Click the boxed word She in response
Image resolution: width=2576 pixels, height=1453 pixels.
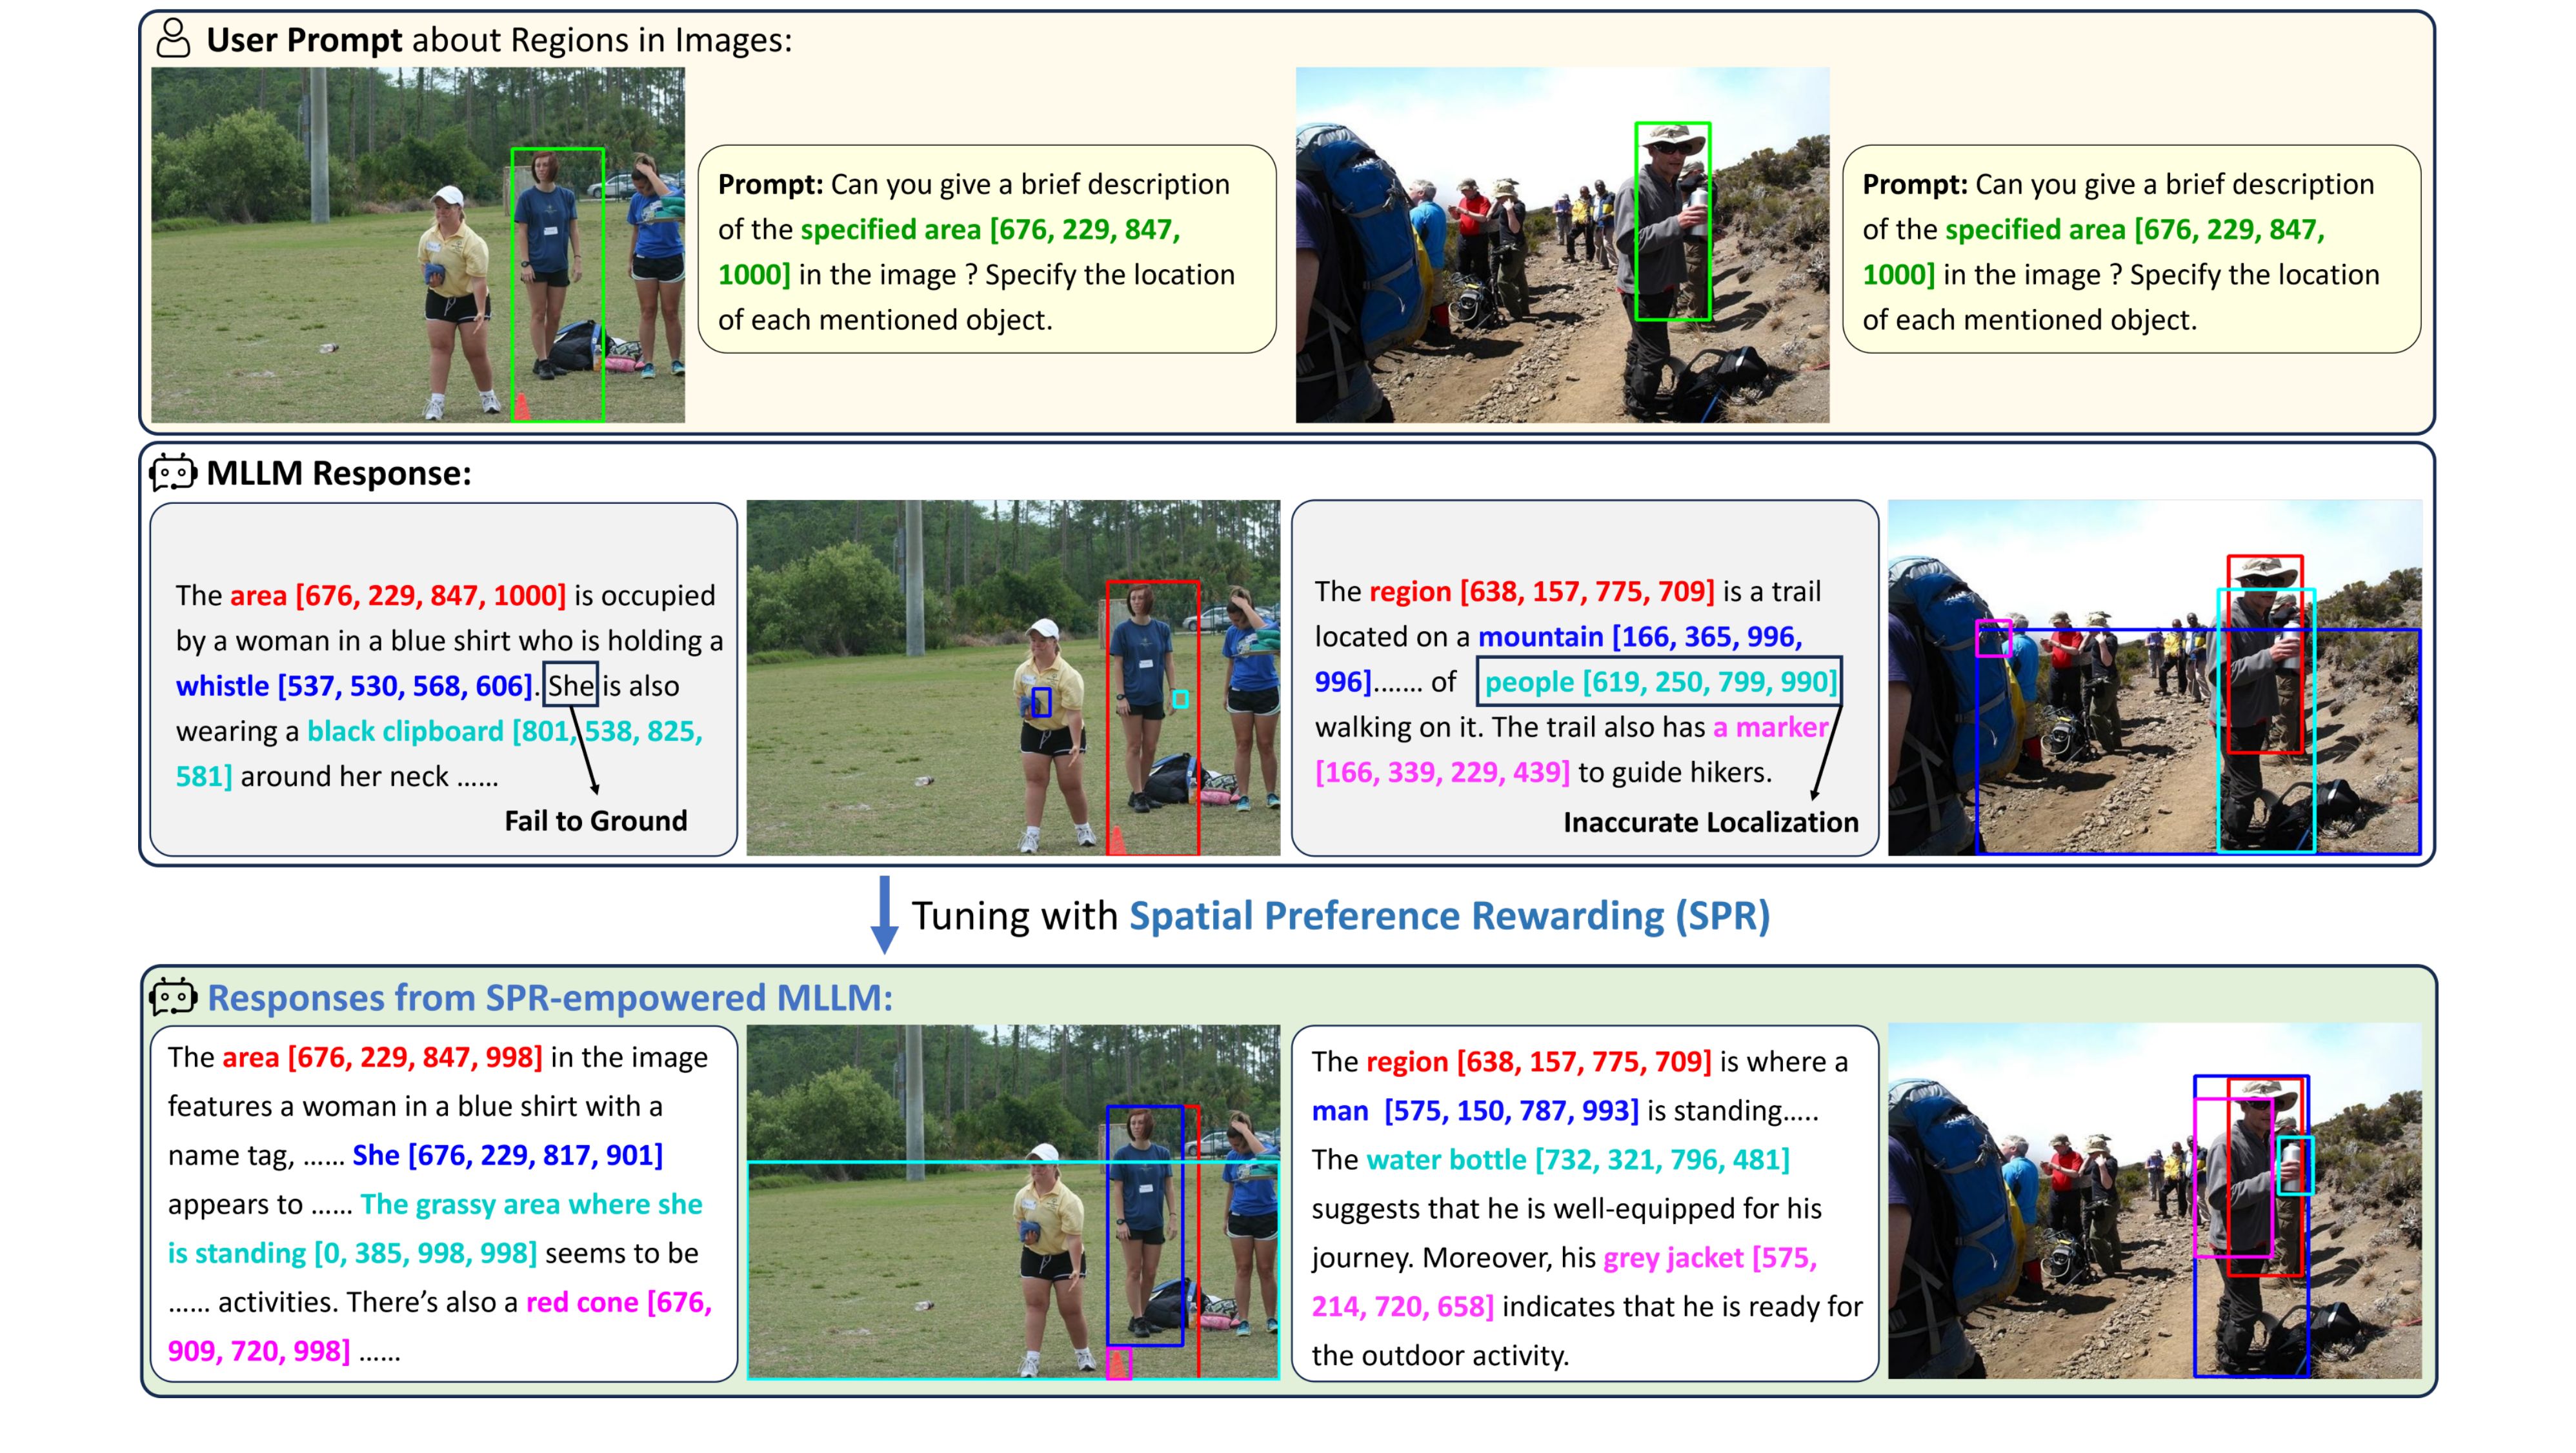570,685
